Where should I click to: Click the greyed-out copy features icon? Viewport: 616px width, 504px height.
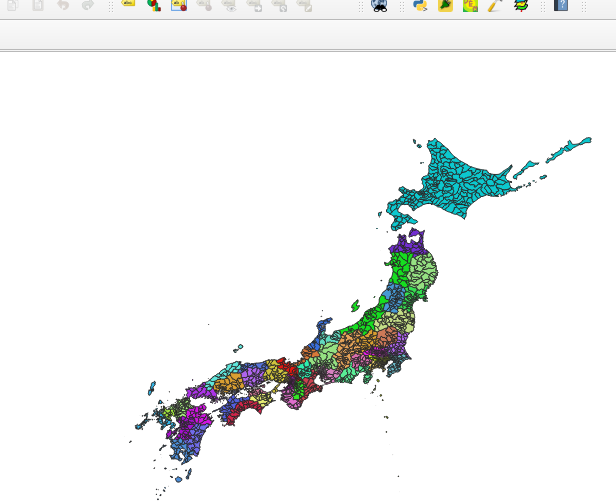13,4
